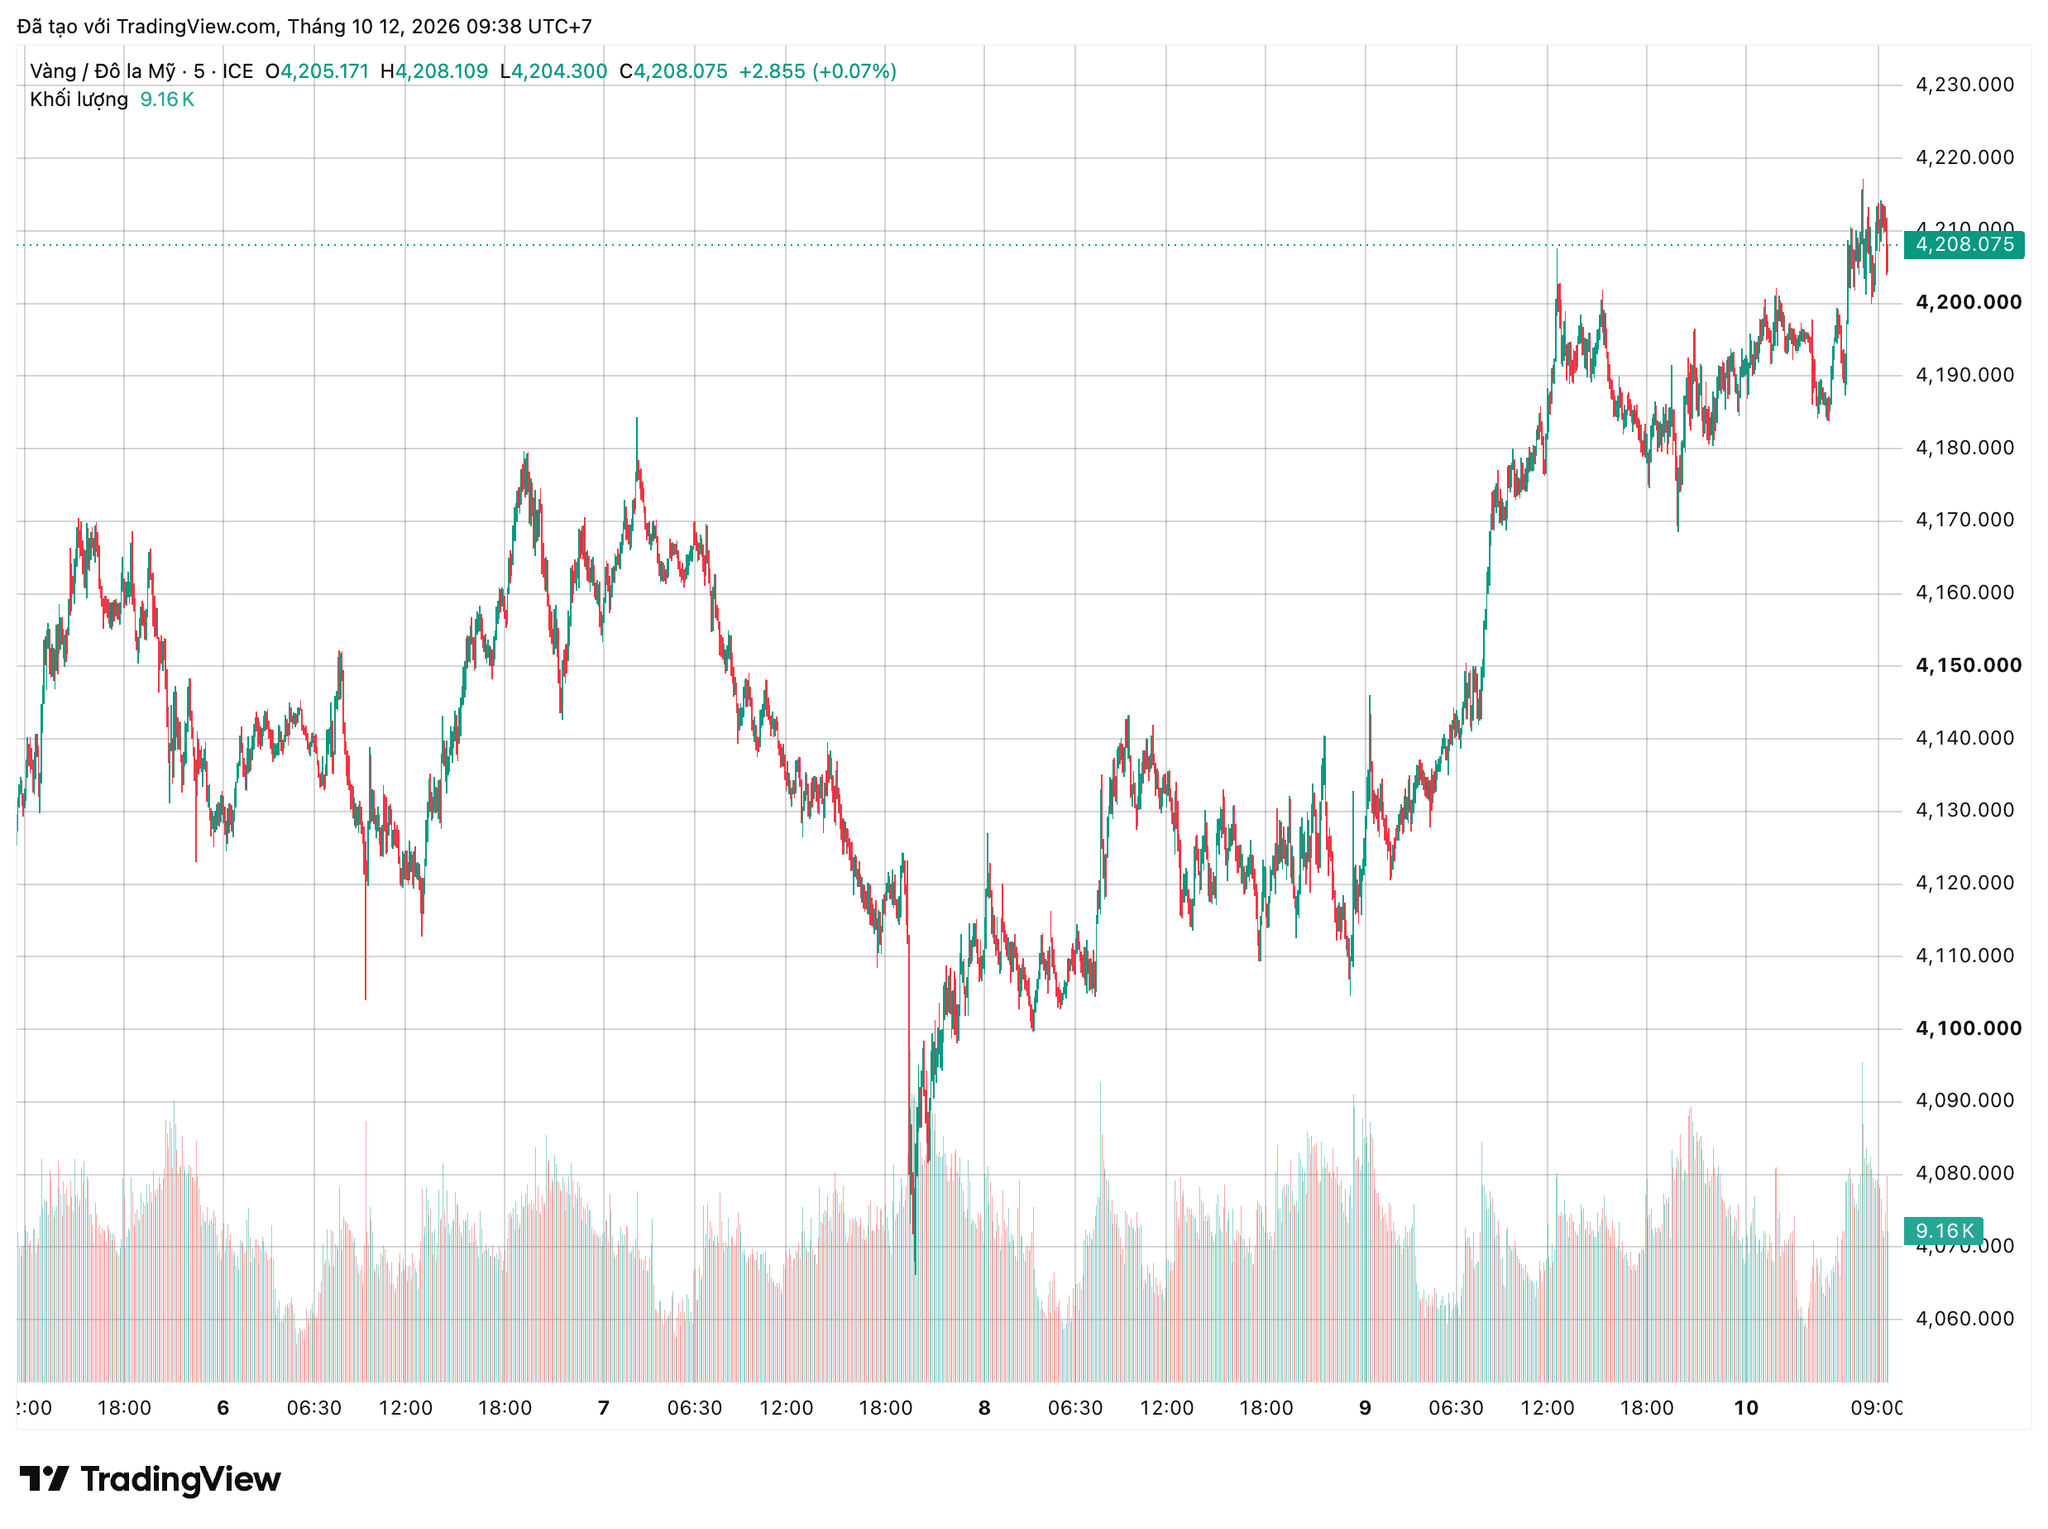This screenshot has width=2048, height=1529.
Task: Click the 4,170.000 price axis label
Action: pos(1964,520)
